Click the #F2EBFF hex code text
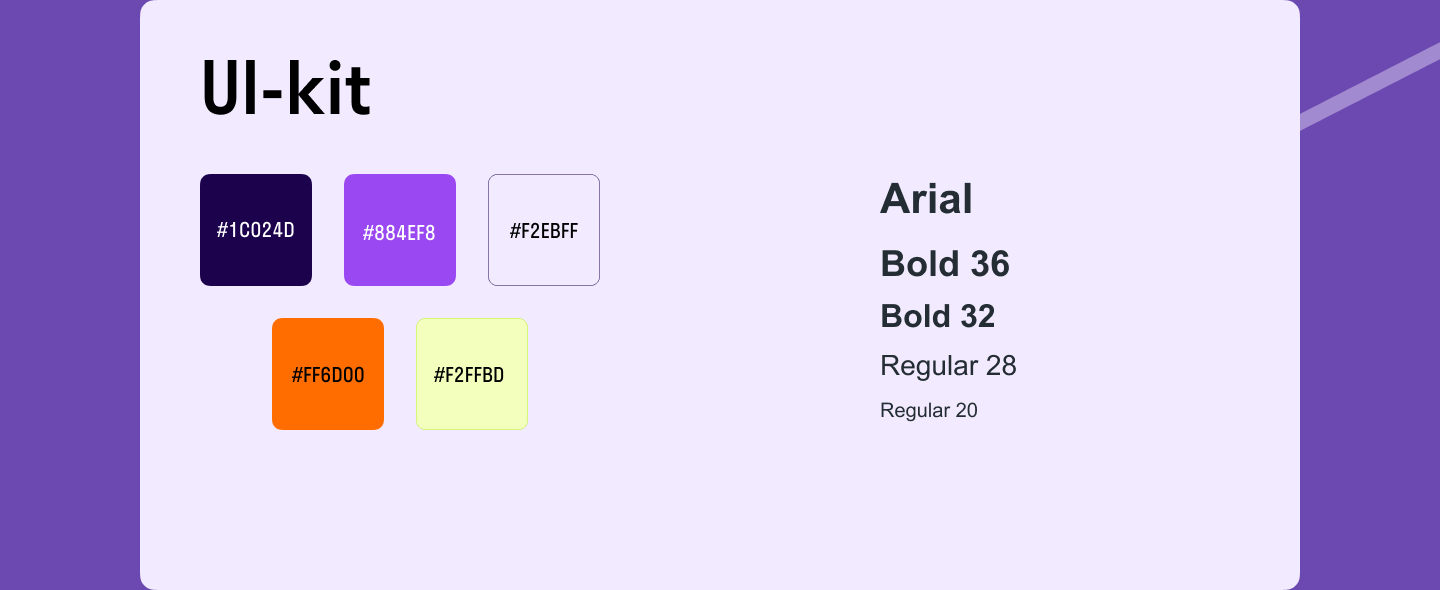 pos(544,231)
